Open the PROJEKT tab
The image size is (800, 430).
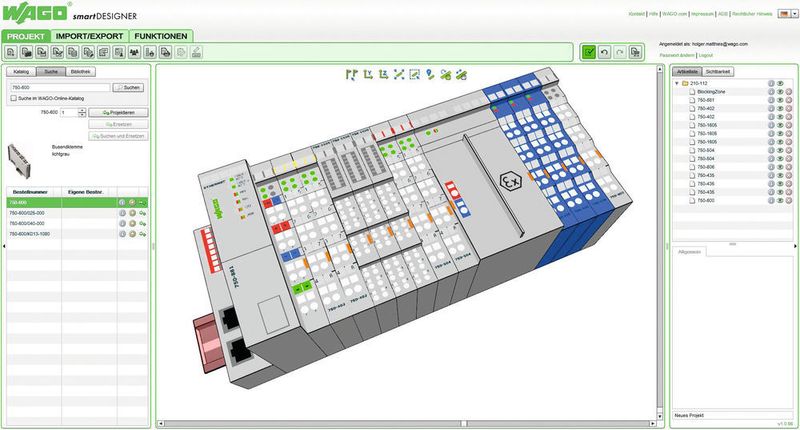pos(26,36)
